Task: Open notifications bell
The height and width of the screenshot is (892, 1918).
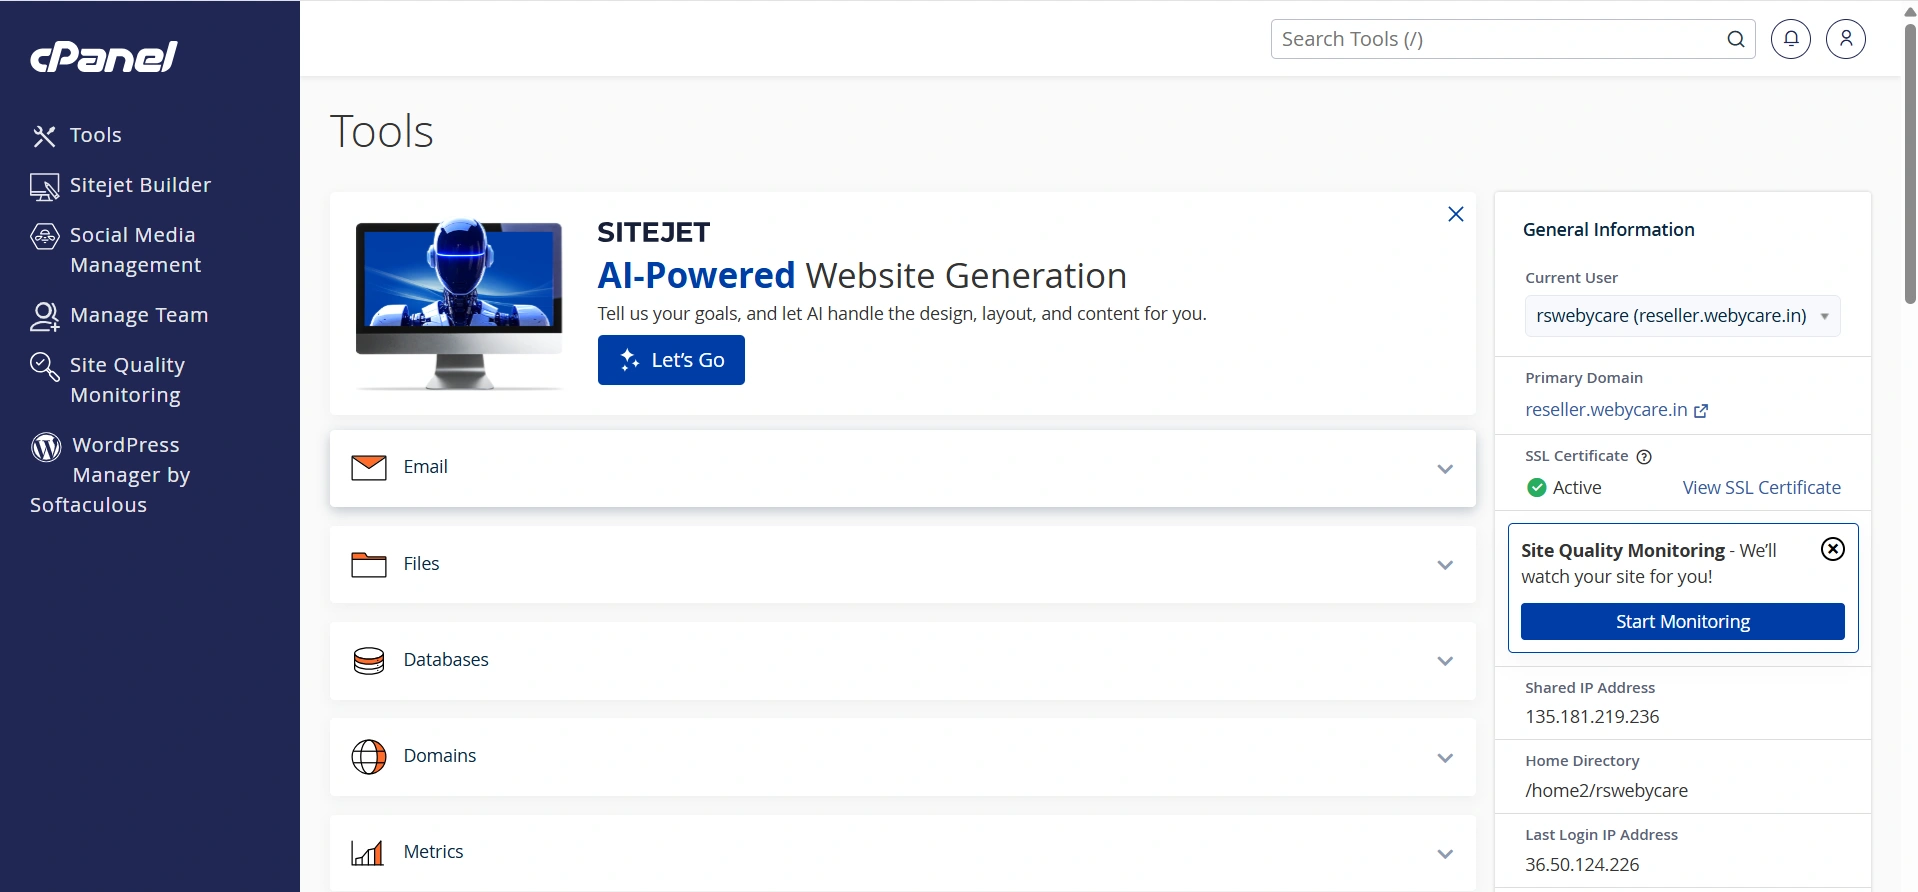Action: 1791,39
